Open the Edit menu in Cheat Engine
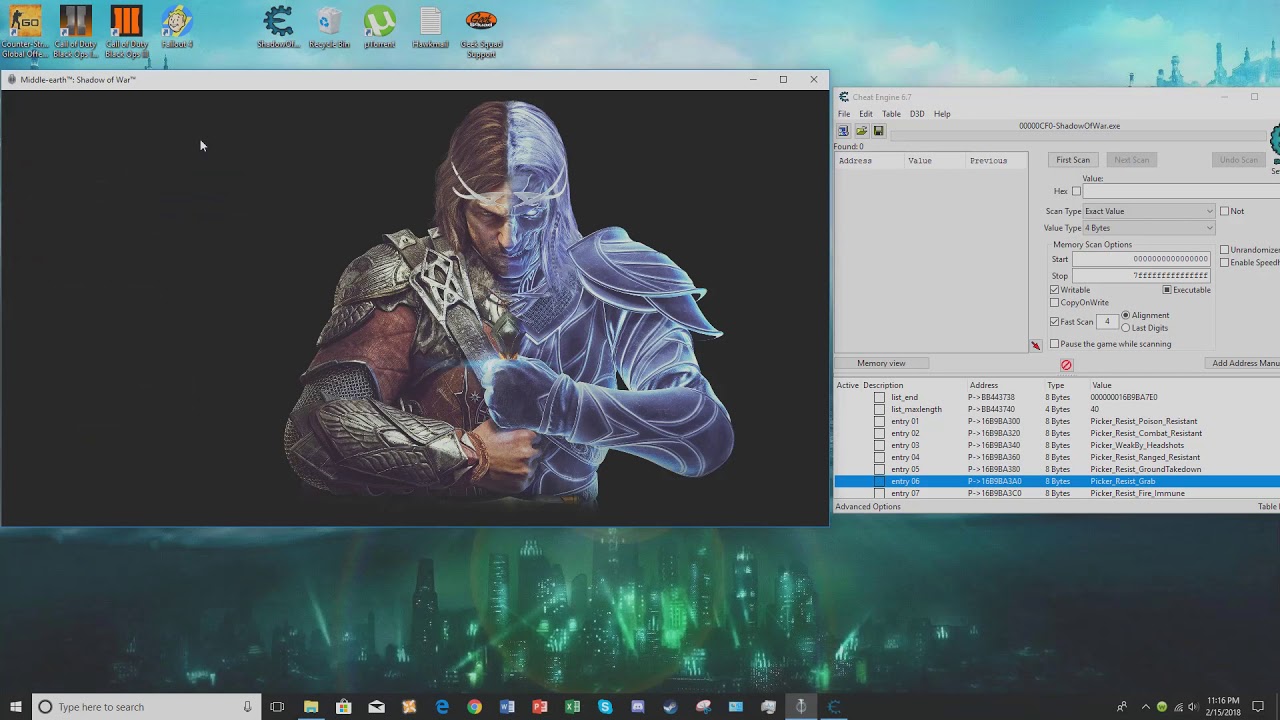The image size is (1280, 720). (866, 114)
